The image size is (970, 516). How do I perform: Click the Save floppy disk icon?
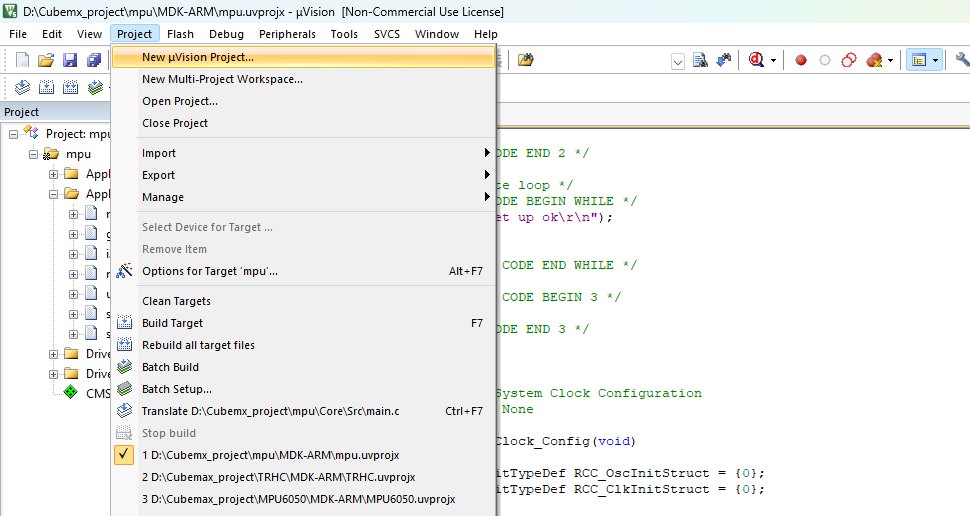pyautogui.click(x=70, y=60)
